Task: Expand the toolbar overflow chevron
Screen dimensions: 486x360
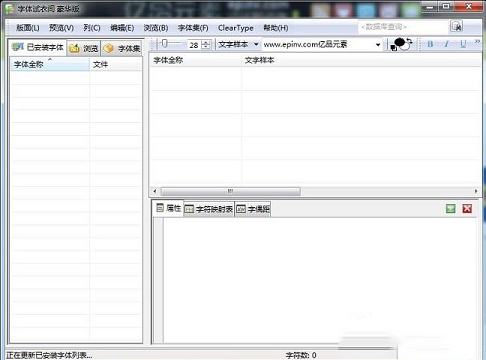Action: click(477, 43)
